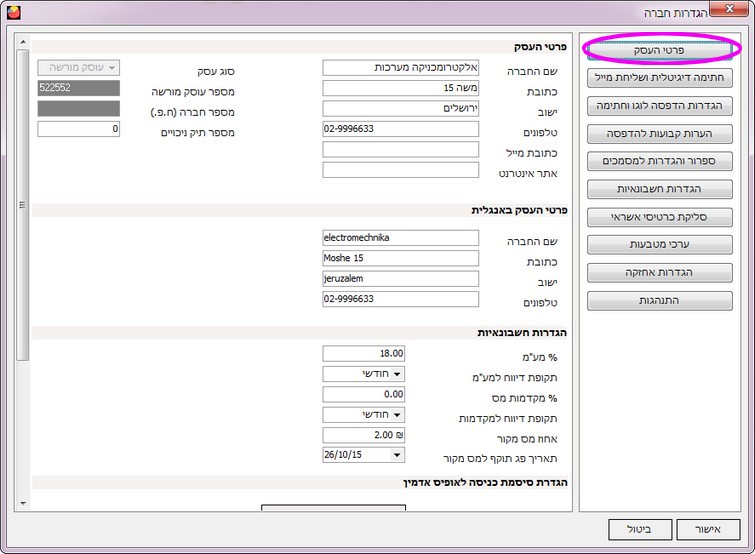755x554 pixels.
Task: Switch to חתימה דיגיטלית ושליחת מייל section
Action: pos(659,77)
